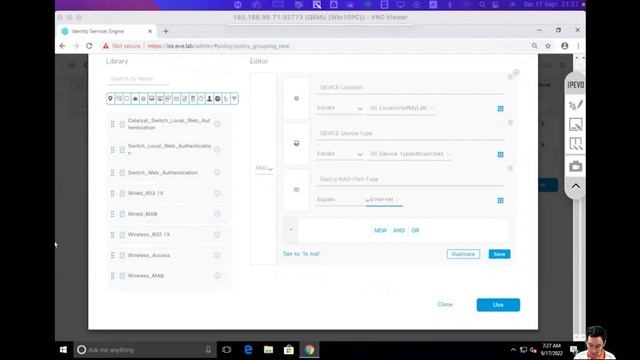Screen dimensions: 640x360
Task: Click the OR link to add condition
Action: pos(415,231)
